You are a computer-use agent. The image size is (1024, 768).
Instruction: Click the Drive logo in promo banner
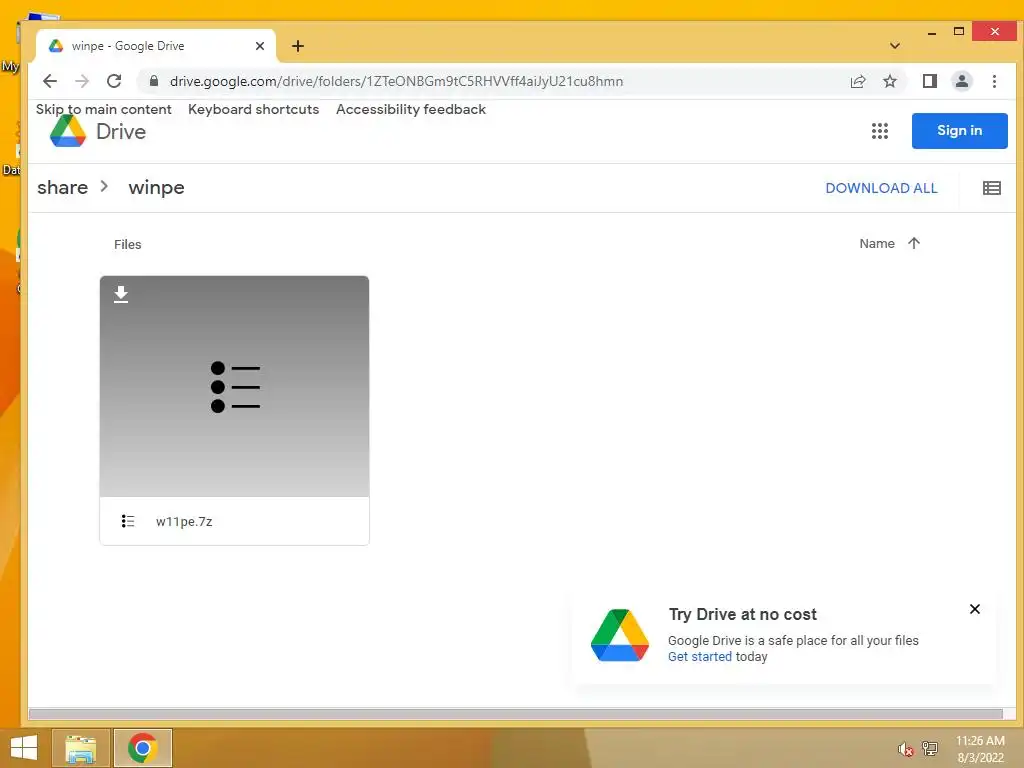click(x=620, y=635)
